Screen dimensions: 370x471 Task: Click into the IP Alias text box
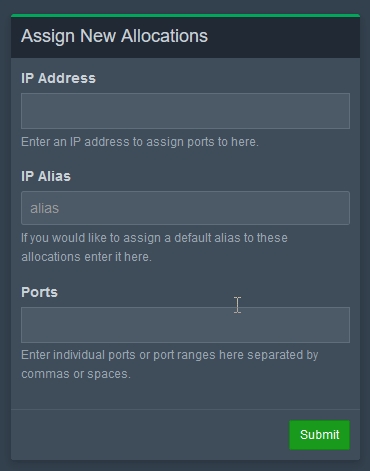[x=185, y=208]
